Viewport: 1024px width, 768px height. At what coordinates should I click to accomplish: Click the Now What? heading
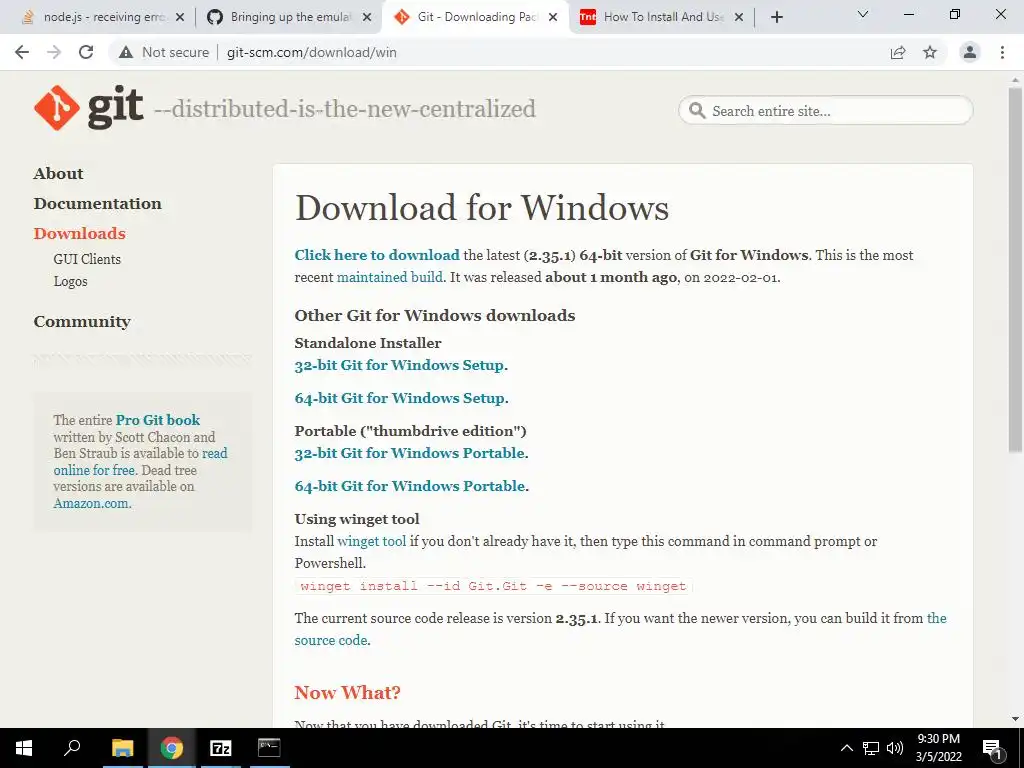click(347, 692)
